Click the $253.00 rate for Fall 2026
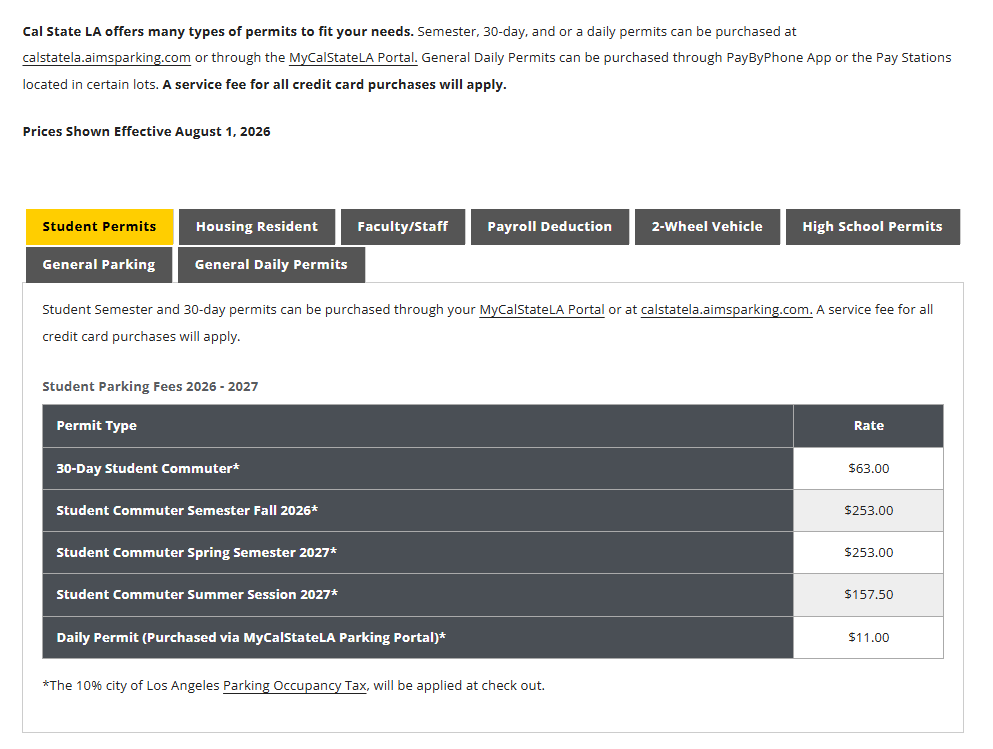This screenshot has height=749, width=993. pyautogui.click(x=868, y=510)
